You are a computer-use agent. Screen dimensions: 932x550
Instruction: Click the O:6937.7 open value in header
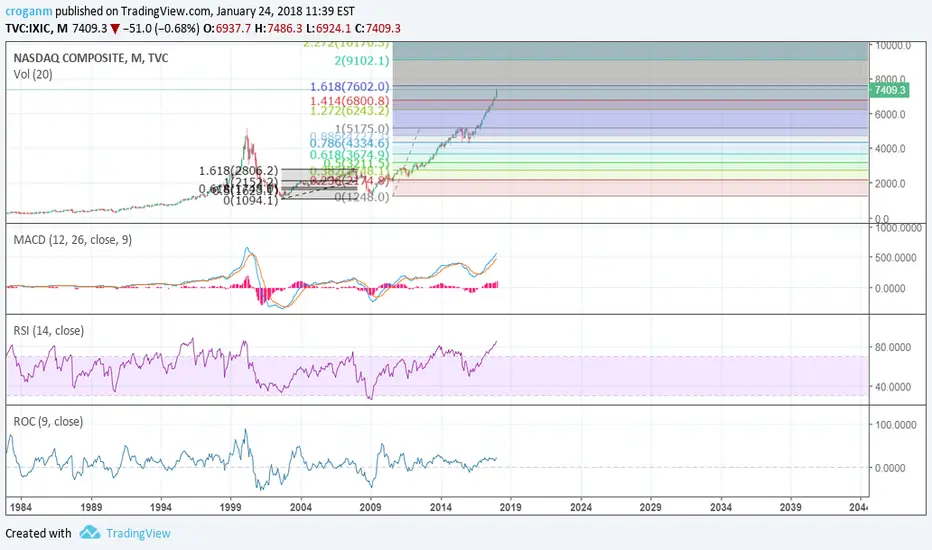227,29
